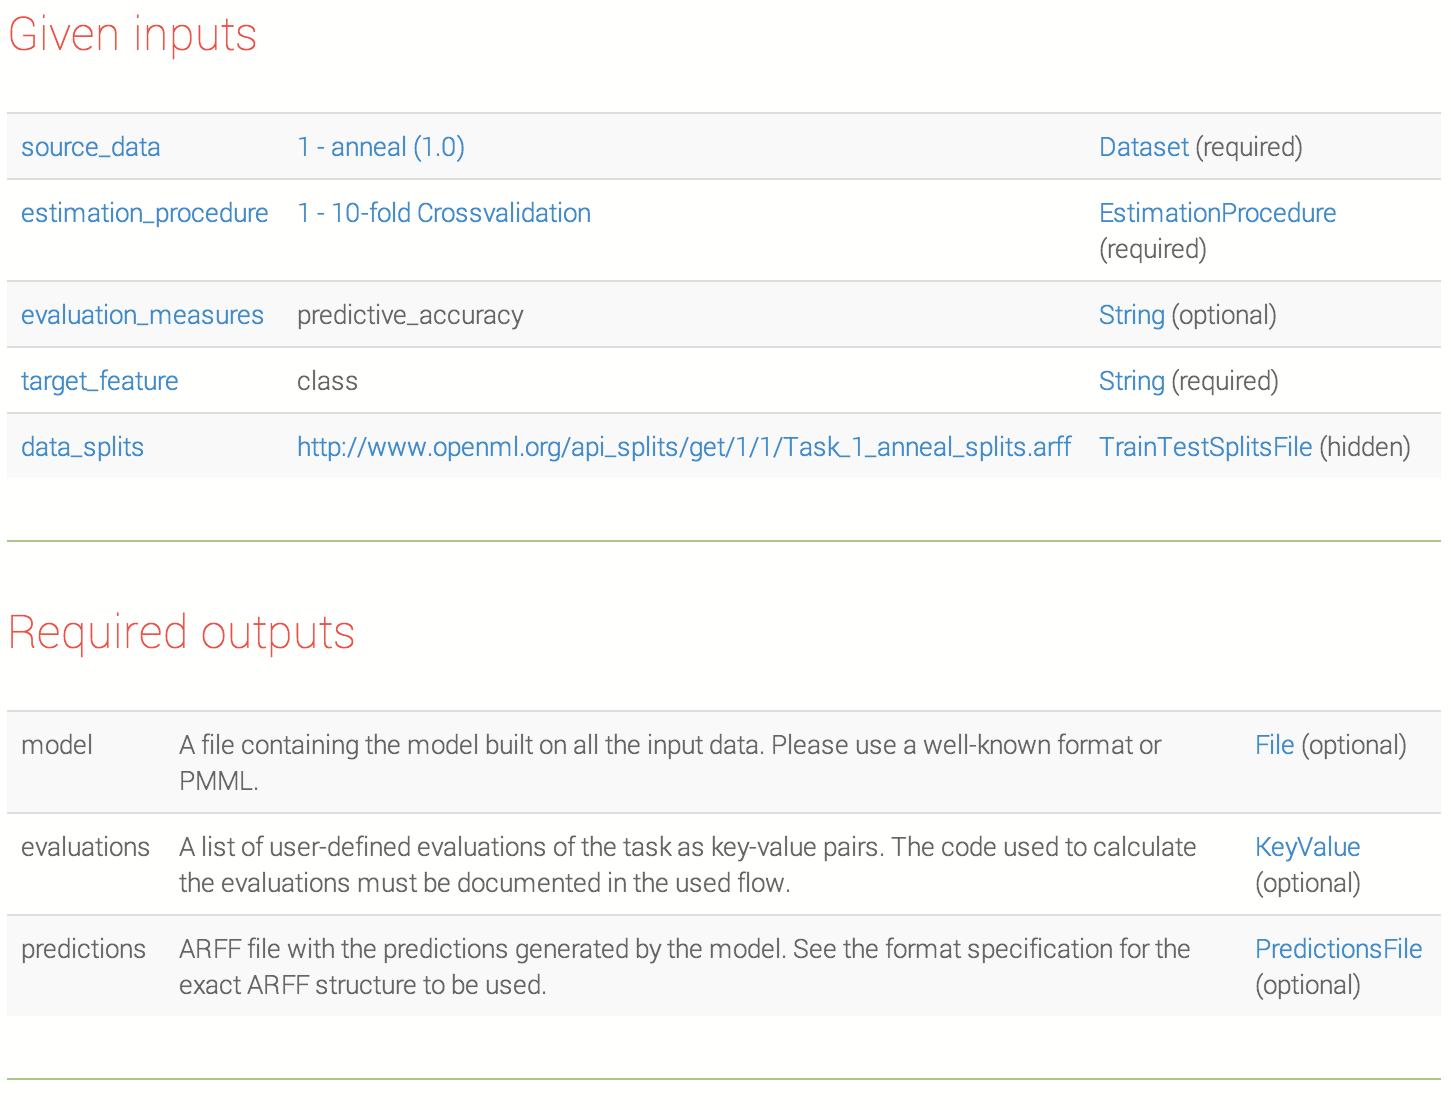1451x1110 pixels.
Task: Click the 'Required outputs' heading
Action: (181, 633)
